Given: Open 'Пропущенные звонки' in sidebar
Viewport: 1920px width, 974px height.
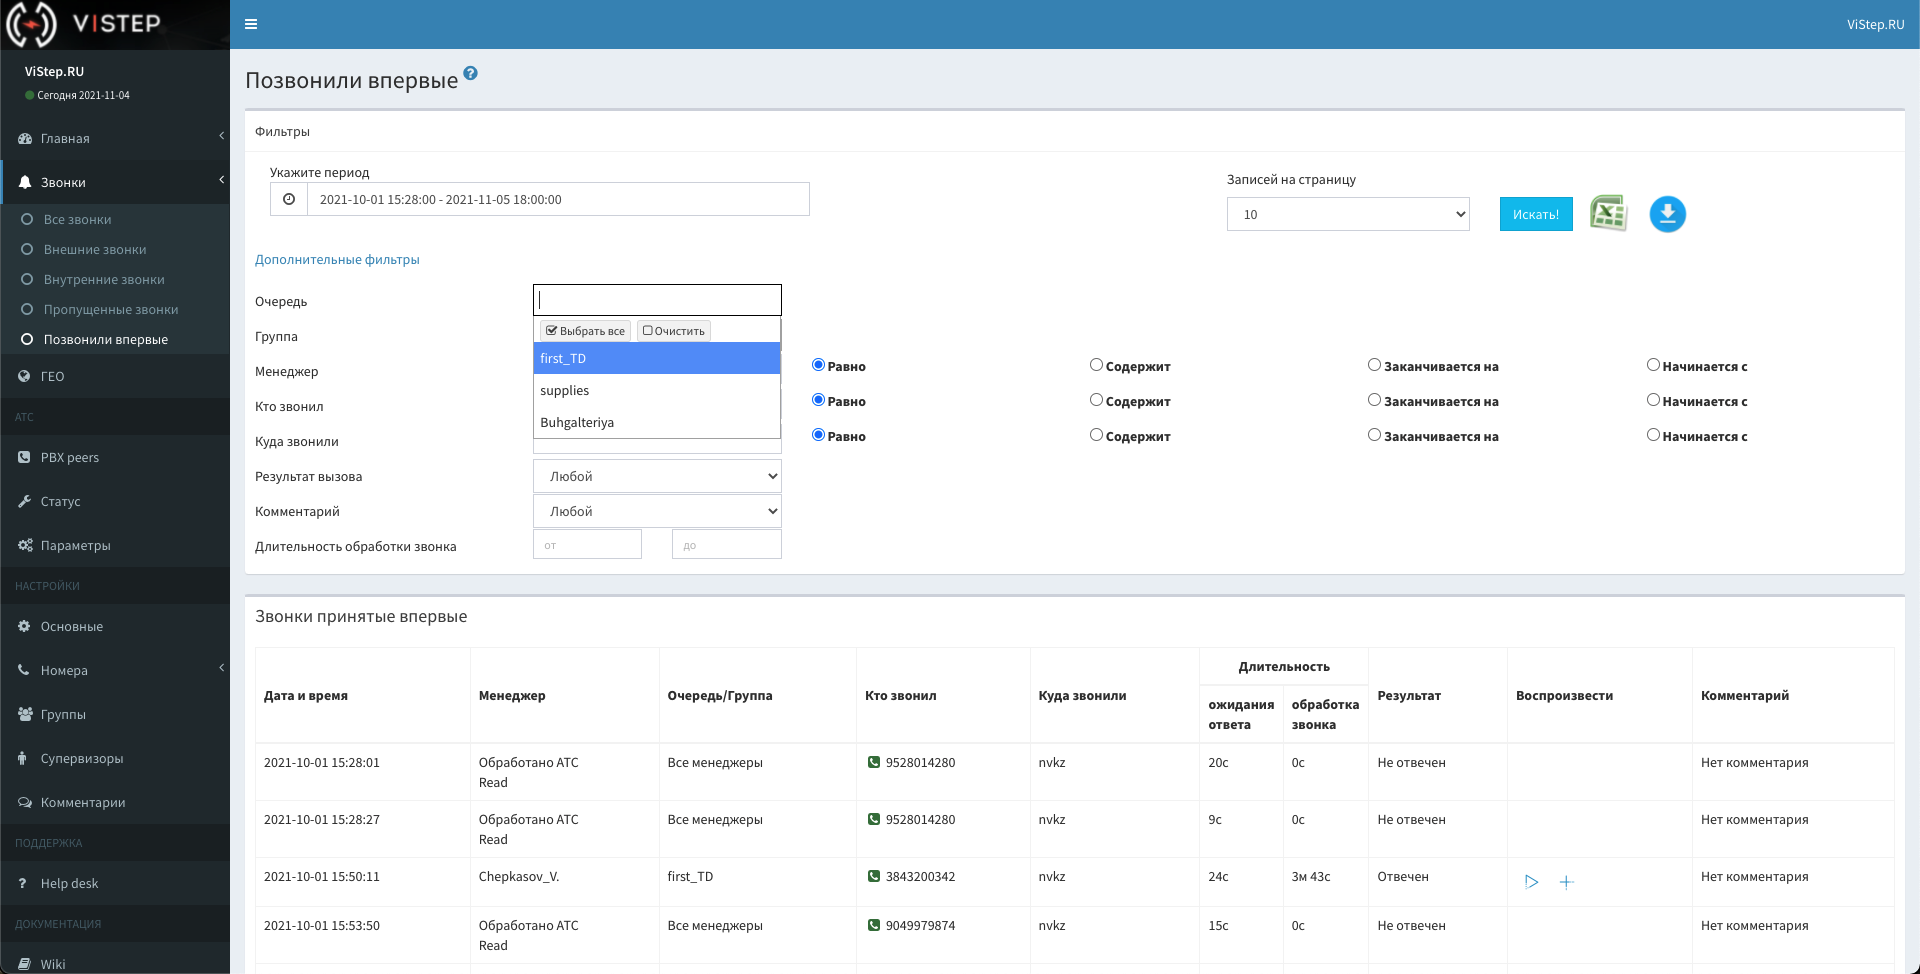Looking at the screenshot, I should point(110,310).
